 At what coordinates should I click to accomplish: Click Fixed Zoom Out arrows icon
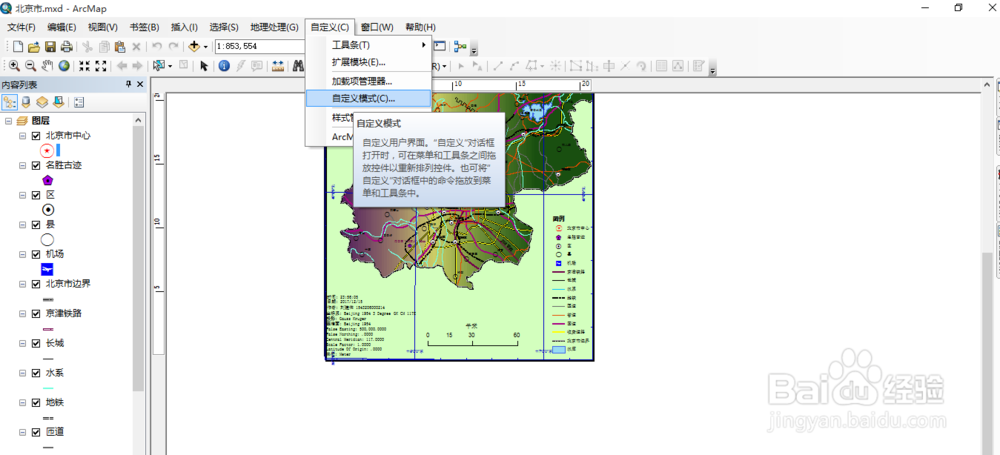click(100, 66)
